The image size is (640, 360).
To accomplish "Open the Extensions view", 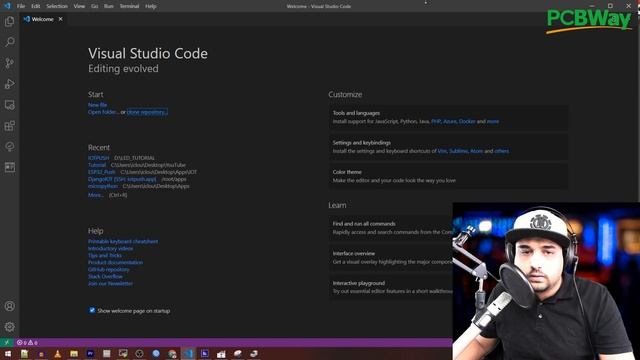I will tap(10, 126).
